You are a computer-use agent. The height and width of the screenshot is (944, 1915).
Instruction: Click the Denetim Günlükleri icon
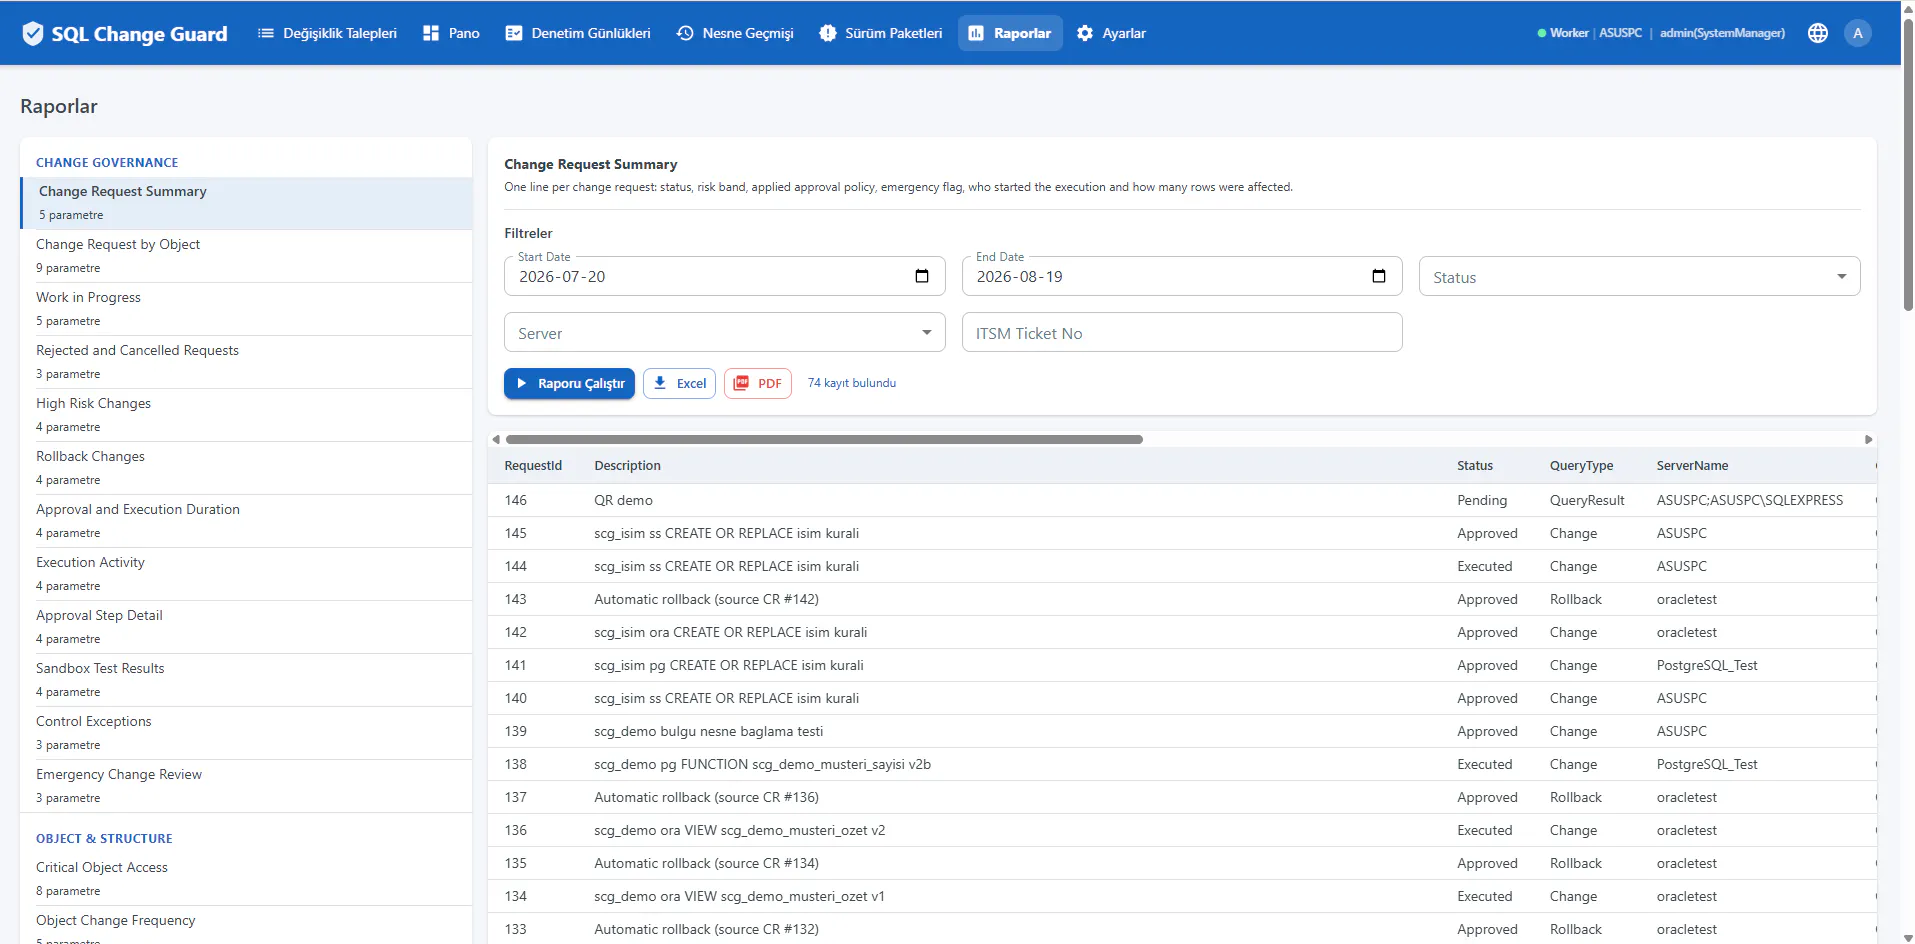(x=514, y=33)
